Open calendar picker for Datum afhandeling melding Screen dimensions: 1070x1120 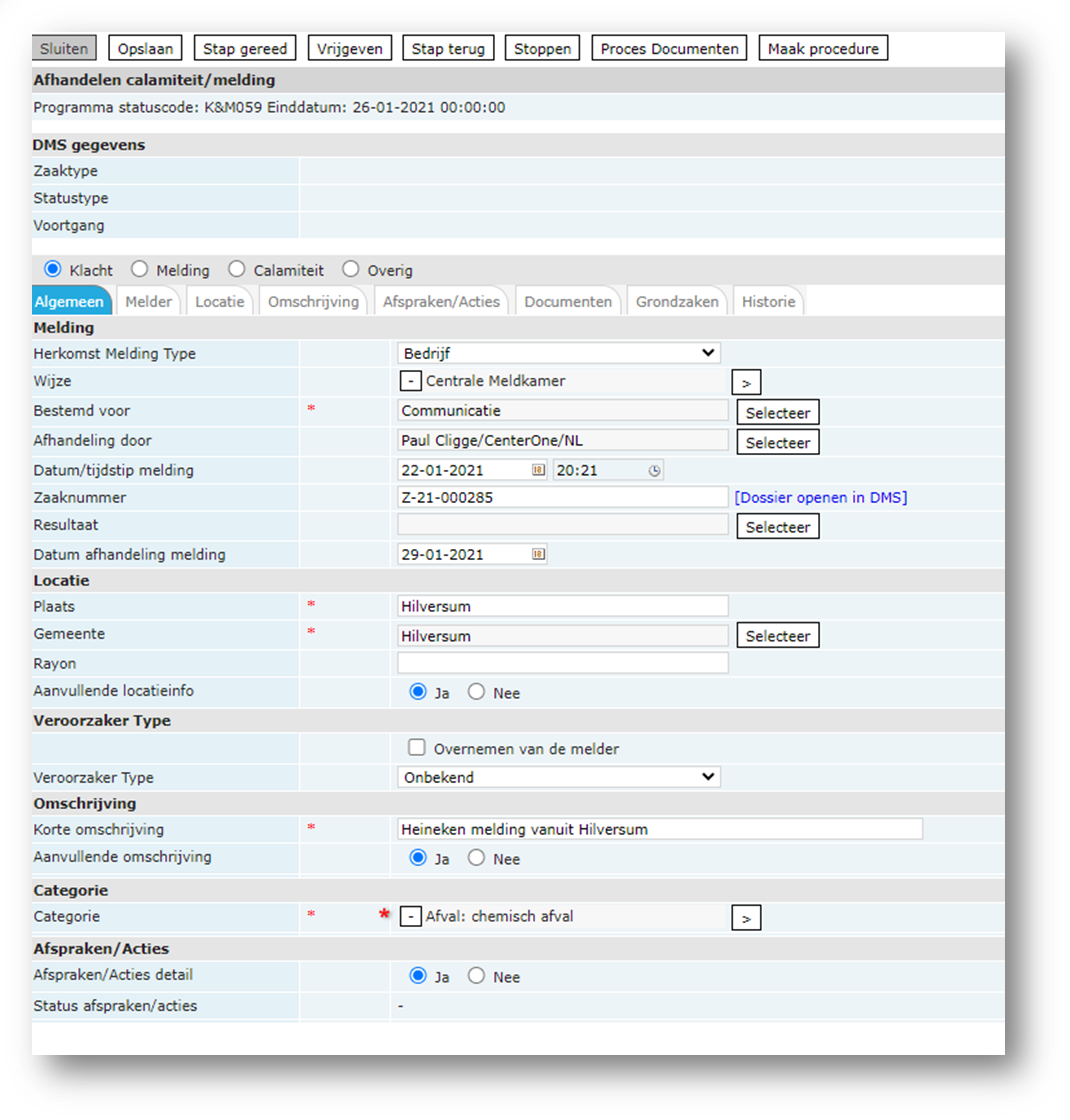coord(538,554)
